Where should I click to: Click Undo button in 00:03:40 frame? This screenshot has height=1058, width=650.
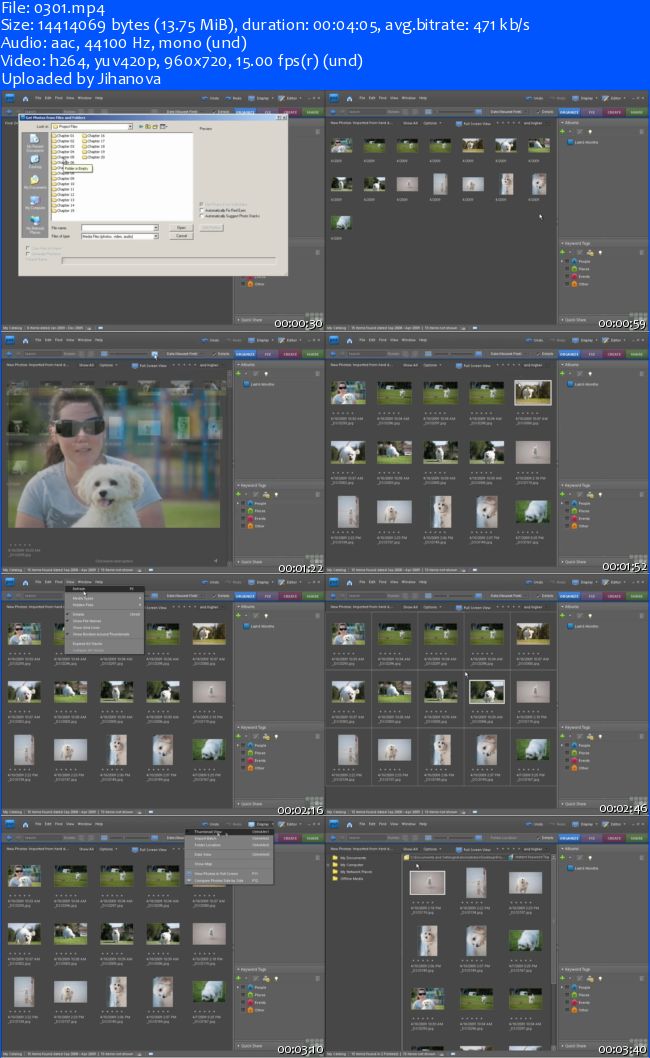pyautogui.click(x=536, y=825)
